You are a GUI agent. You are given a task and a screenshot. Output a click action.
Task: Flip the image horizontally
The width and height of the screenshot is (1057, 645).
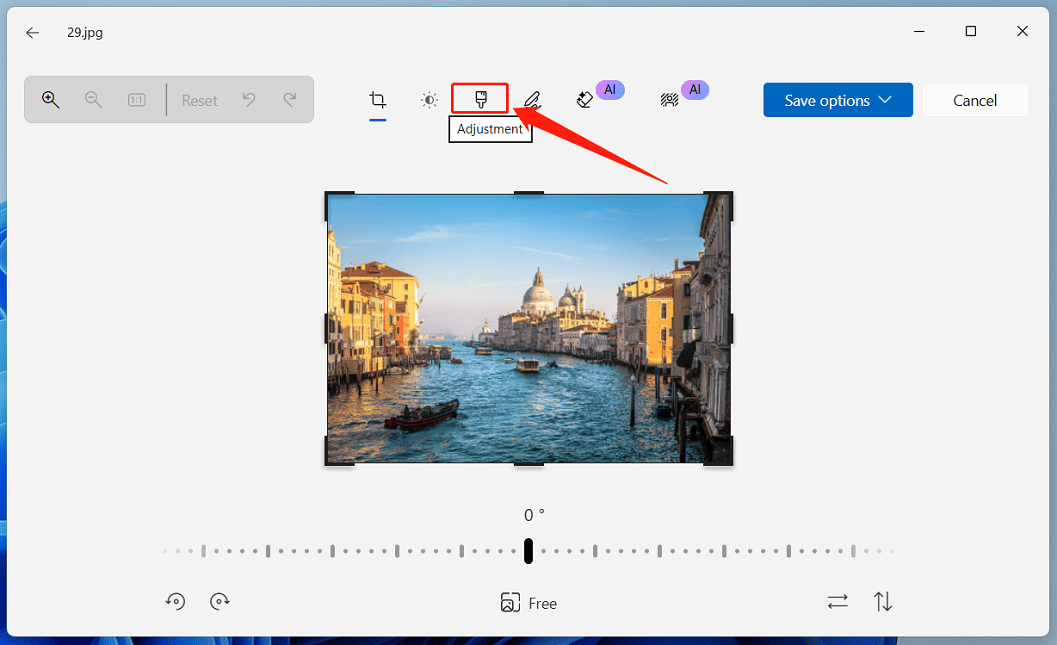tap(837, 601)
